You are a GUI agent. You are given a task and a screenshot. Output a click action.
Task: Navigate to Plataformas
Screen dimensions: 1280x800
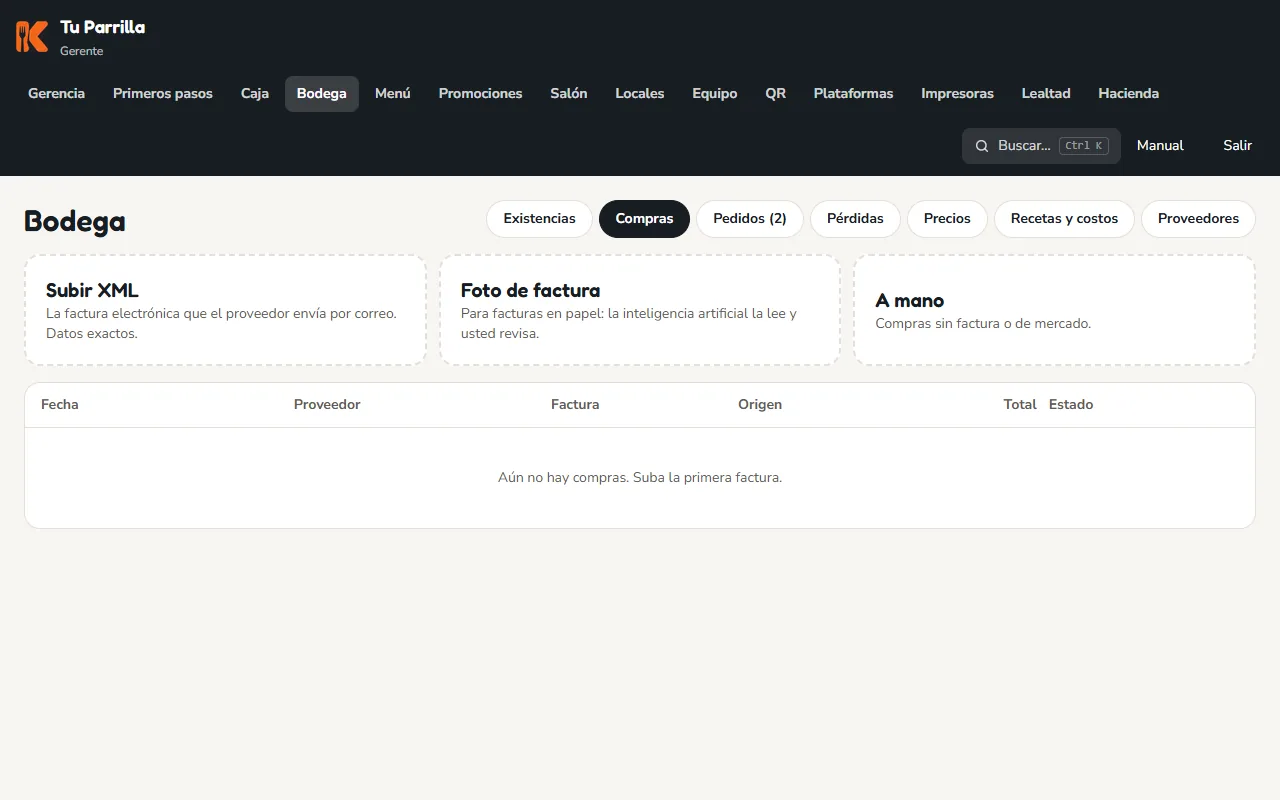click(x=853, y=94)
